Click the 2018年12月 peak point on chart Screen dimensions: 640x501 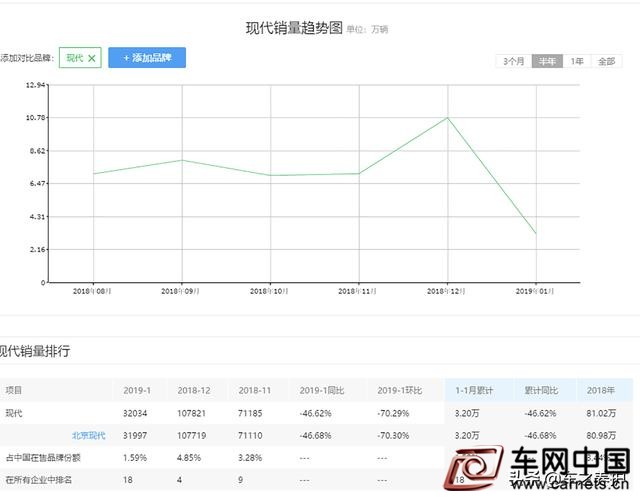448,118
